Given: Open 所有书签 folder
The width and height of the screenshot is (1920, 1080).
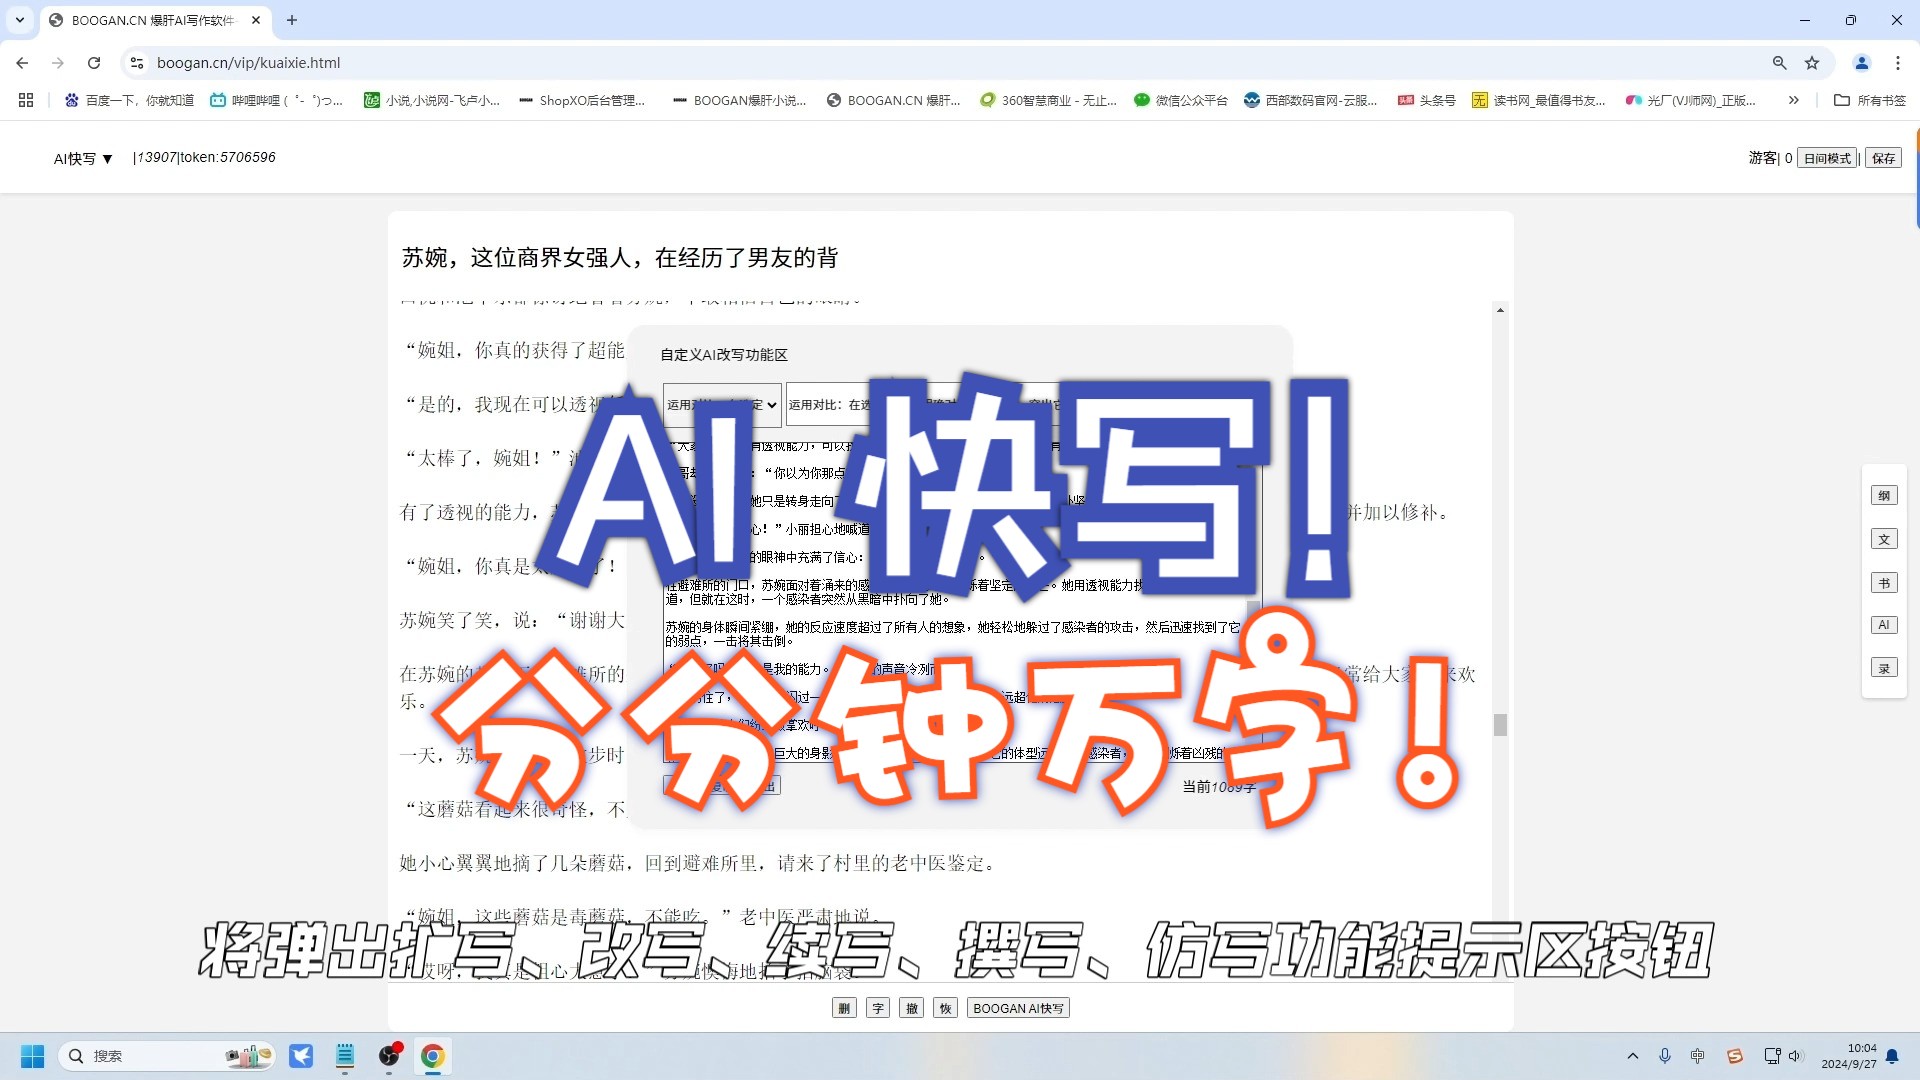Looking at the screenshot, I should pos(1870,100).
